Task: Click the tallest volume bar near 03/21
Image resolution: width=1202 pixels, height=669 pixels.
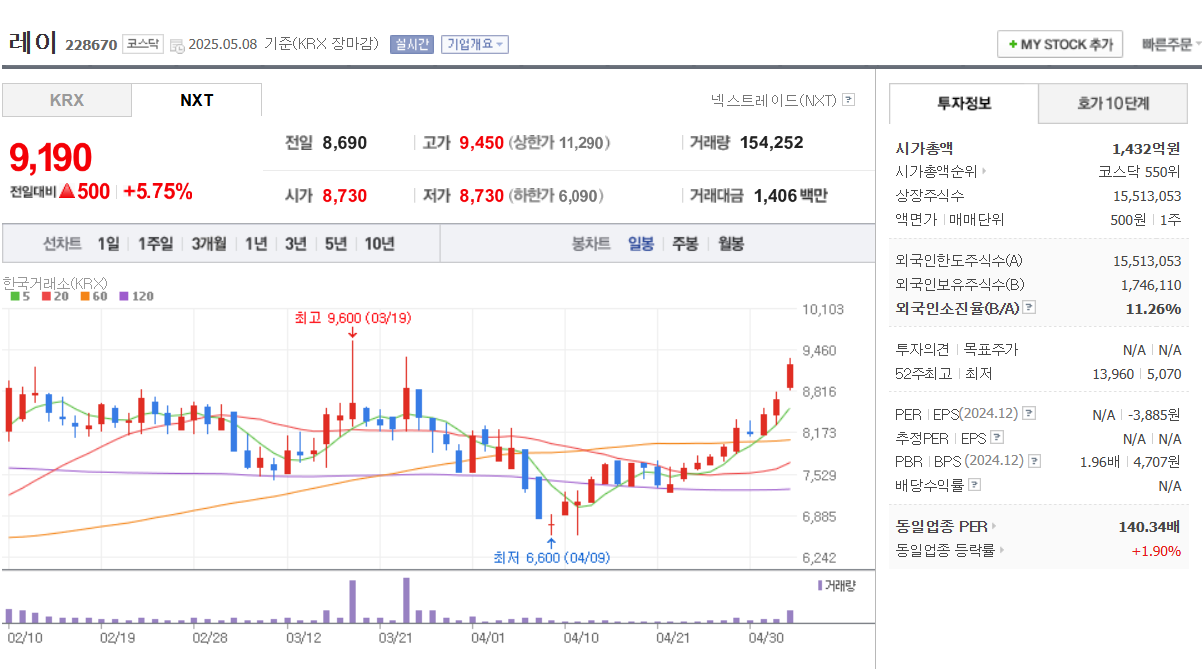Action: tap(406, 599)
